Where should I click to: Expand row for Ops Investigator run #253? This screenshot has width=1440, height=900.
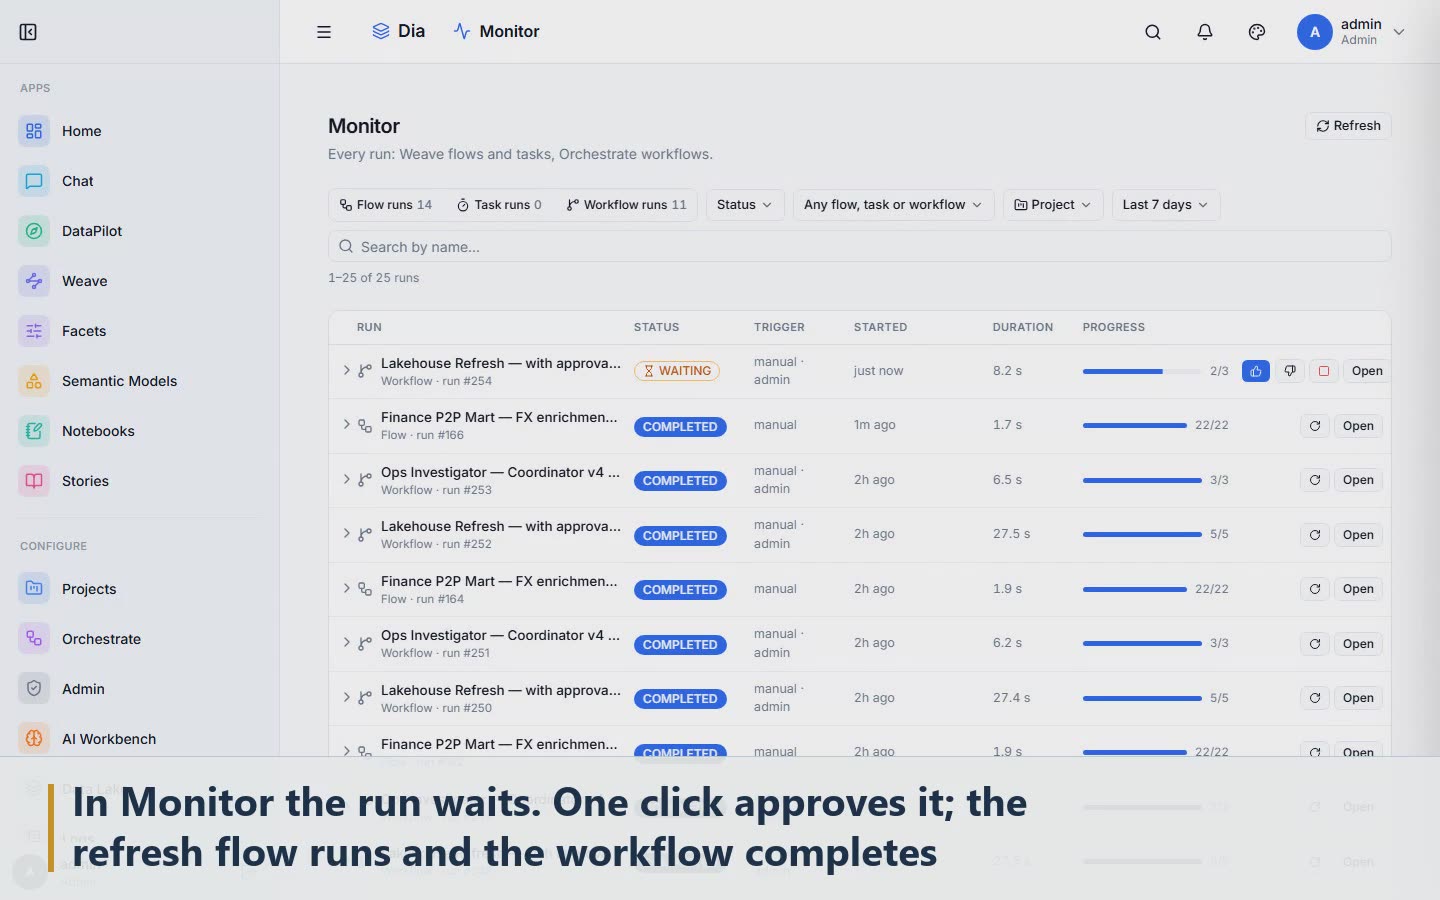(347, 479)
